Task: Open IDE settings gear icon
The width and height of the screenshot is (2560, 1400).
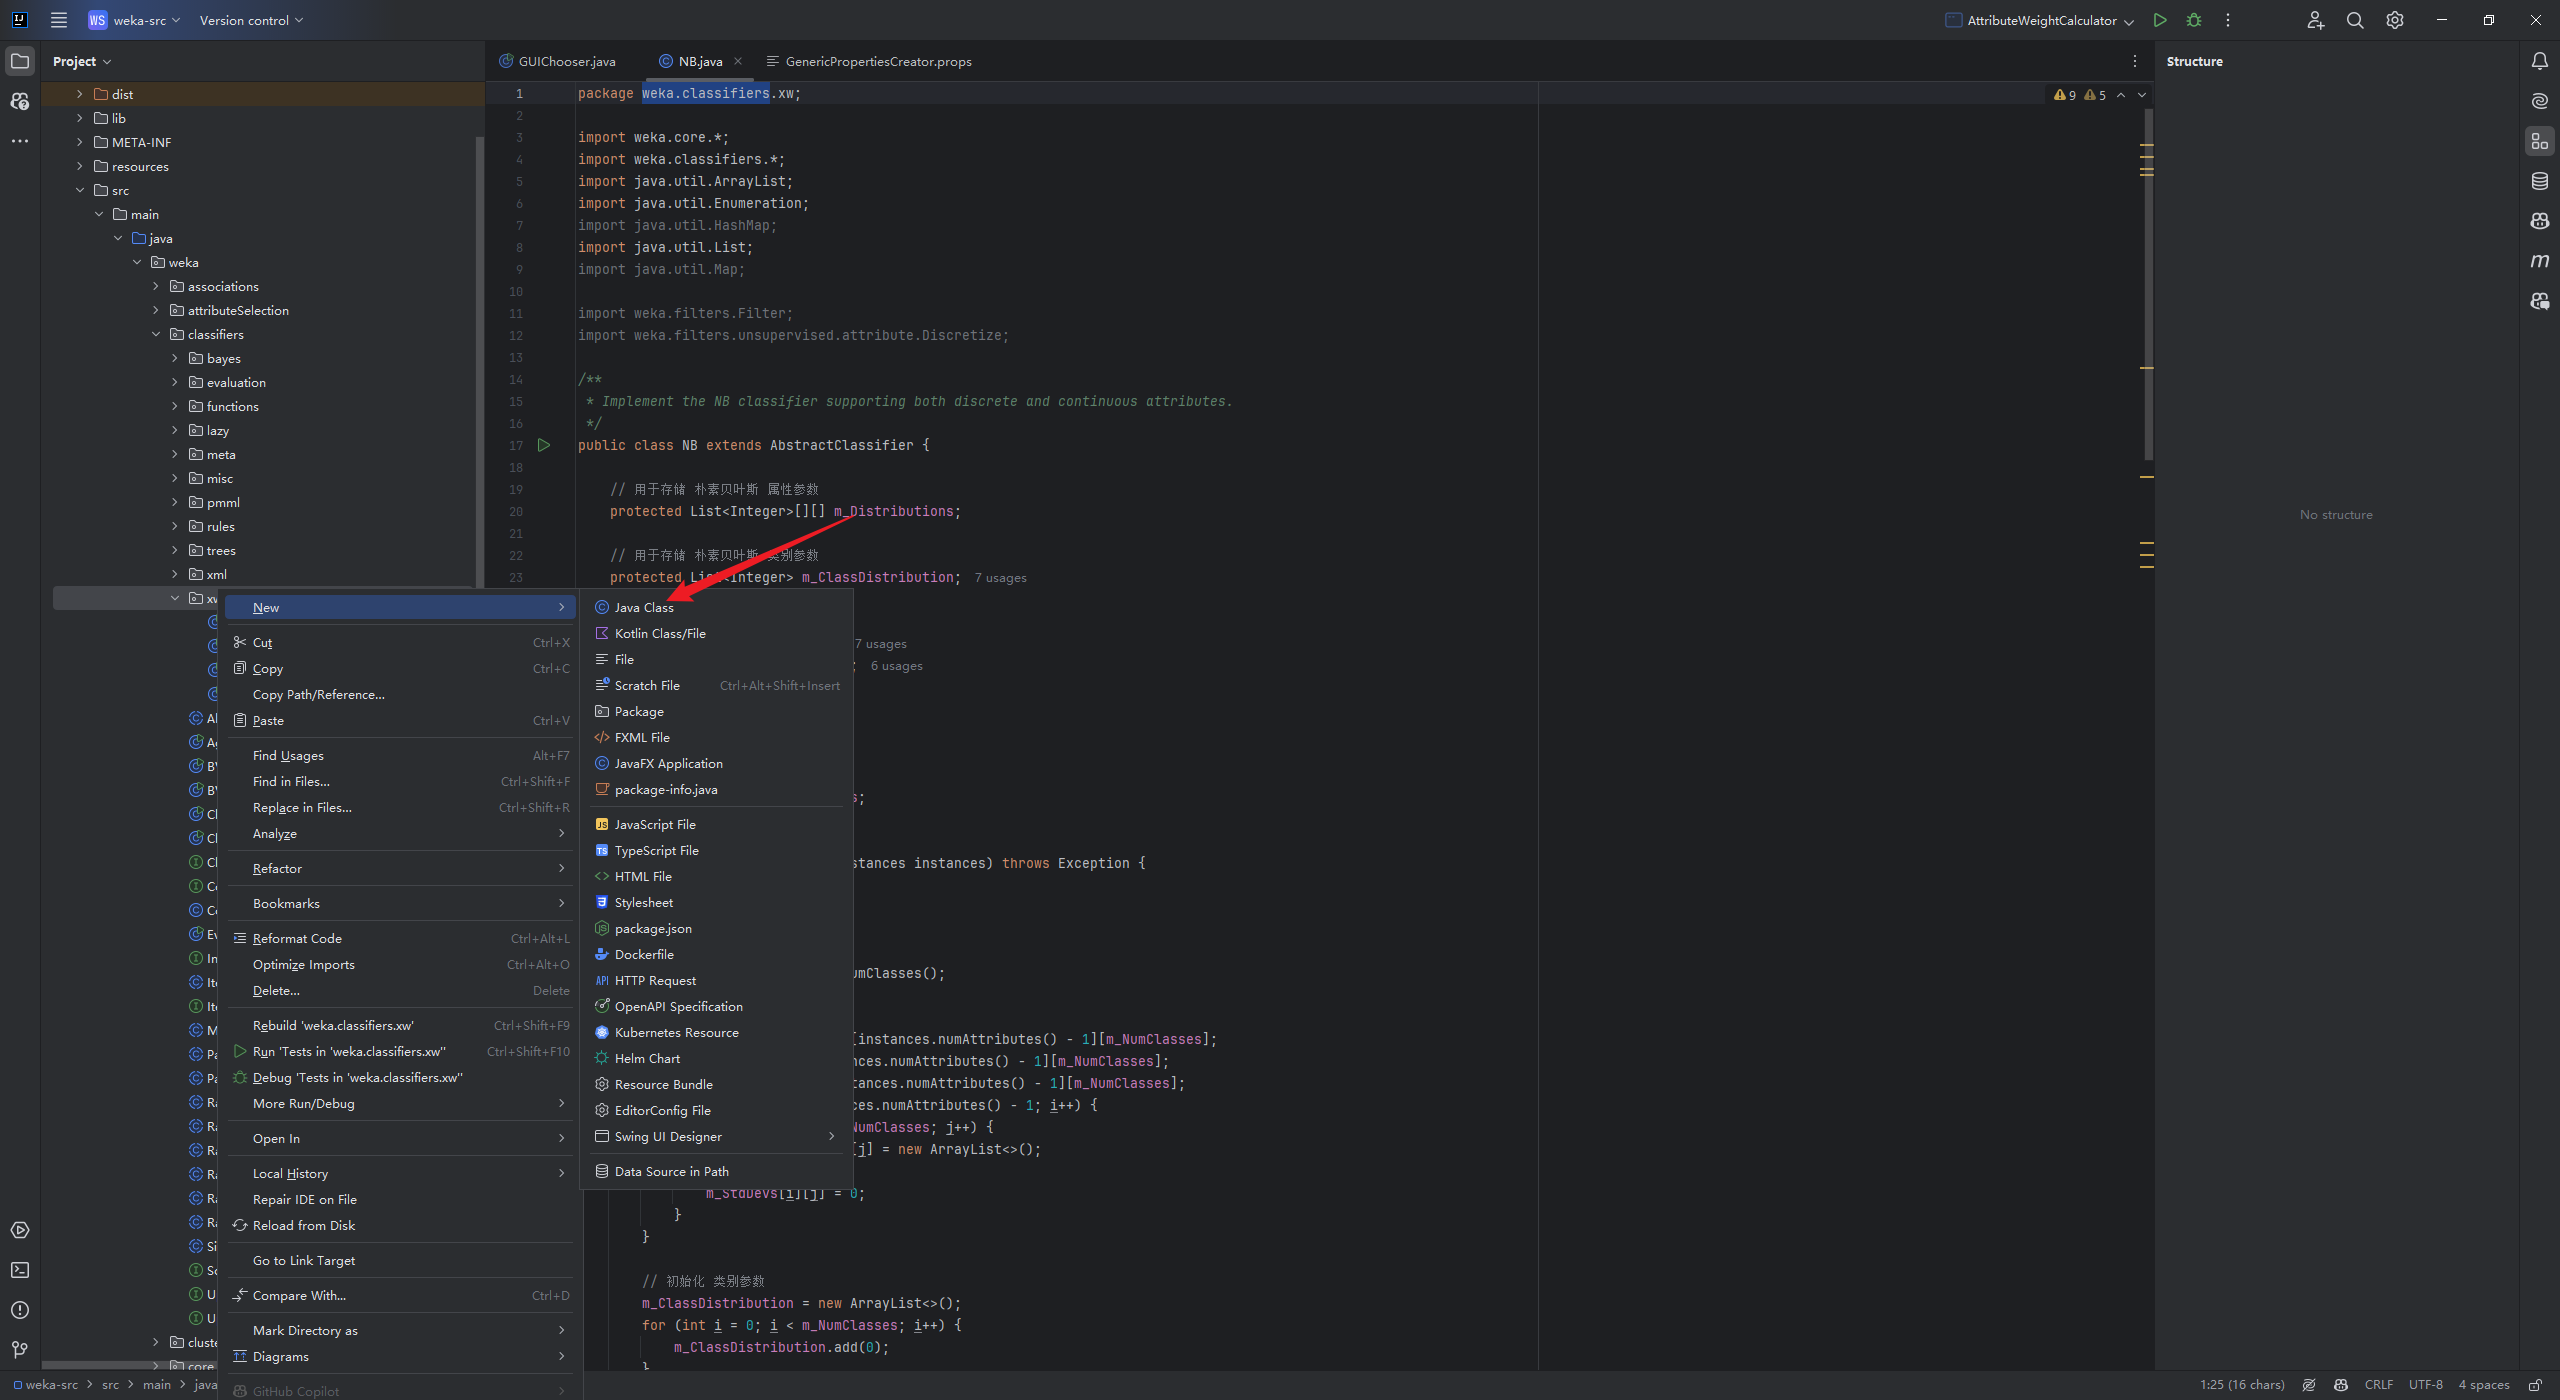Action: pyautogui.click(x=2395, y=20)
